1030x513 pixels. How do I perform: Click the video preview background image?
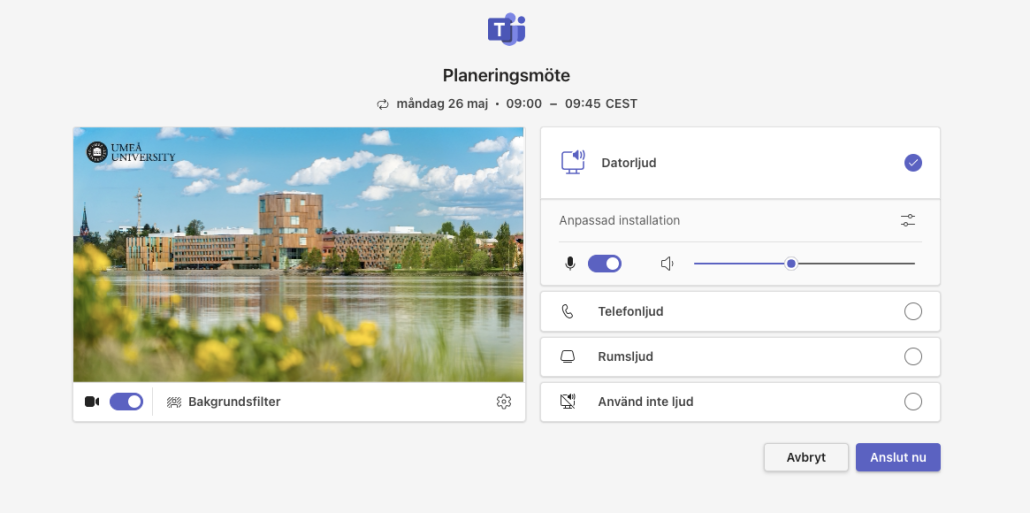click(299, 255)
